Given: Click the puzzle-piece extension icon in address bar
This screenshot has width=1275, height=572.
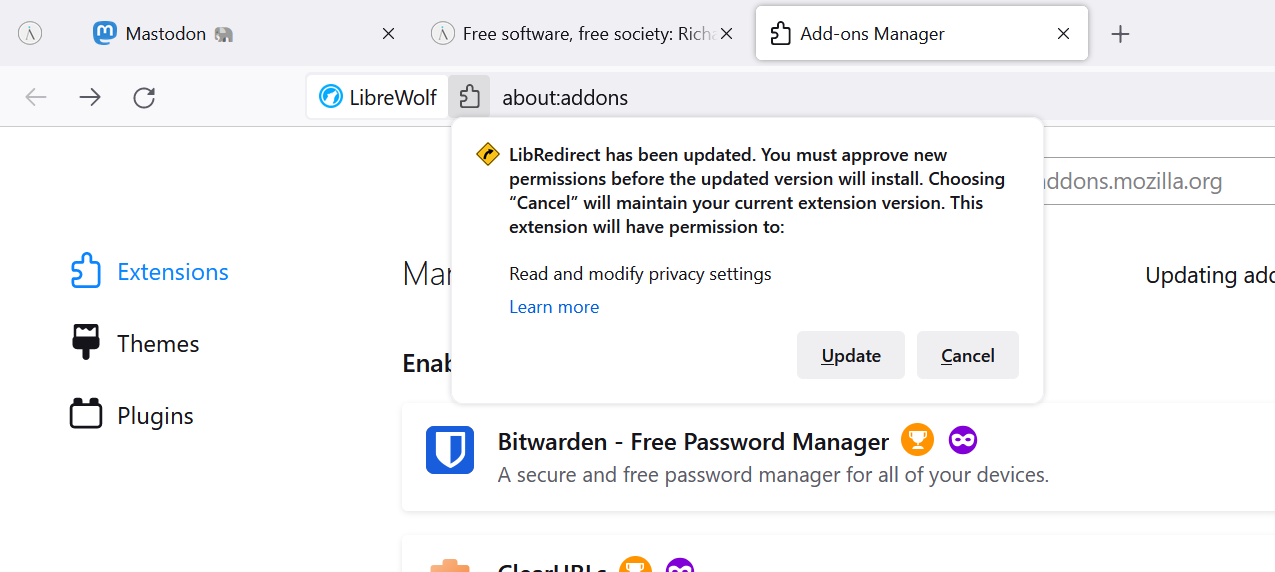Looking at the screenshot, I should pos(469,97).
